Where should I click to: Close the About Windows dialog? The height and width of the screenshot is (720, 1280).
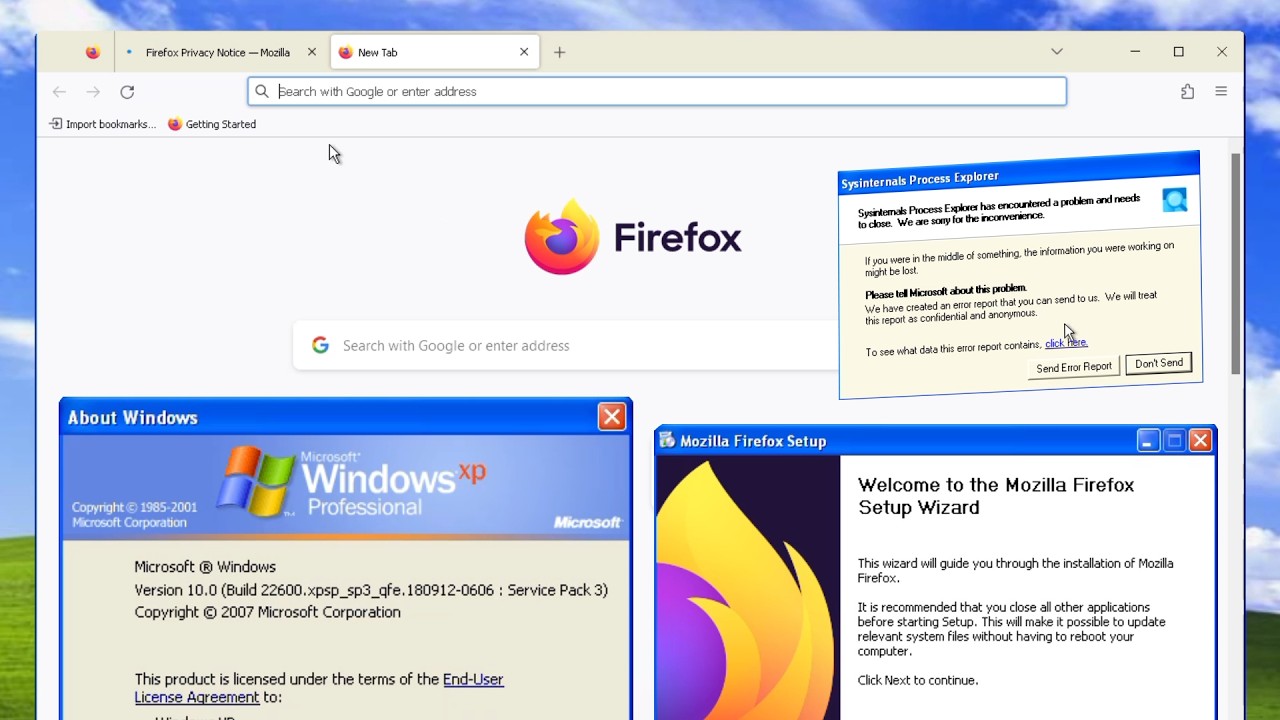[611, 416]
